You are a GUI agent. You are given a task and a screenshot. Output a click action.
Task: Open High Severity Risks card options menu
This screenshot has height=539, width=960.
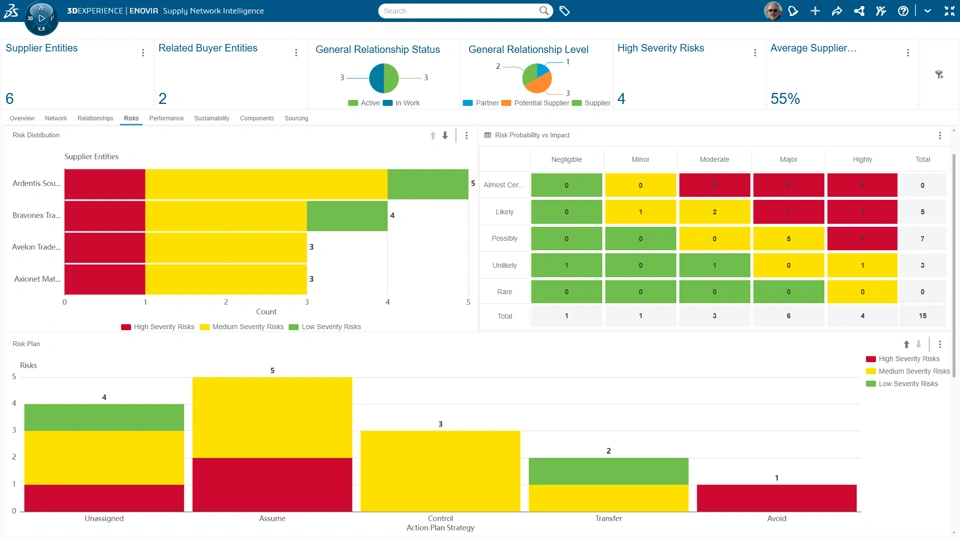[x=755, y=53]
